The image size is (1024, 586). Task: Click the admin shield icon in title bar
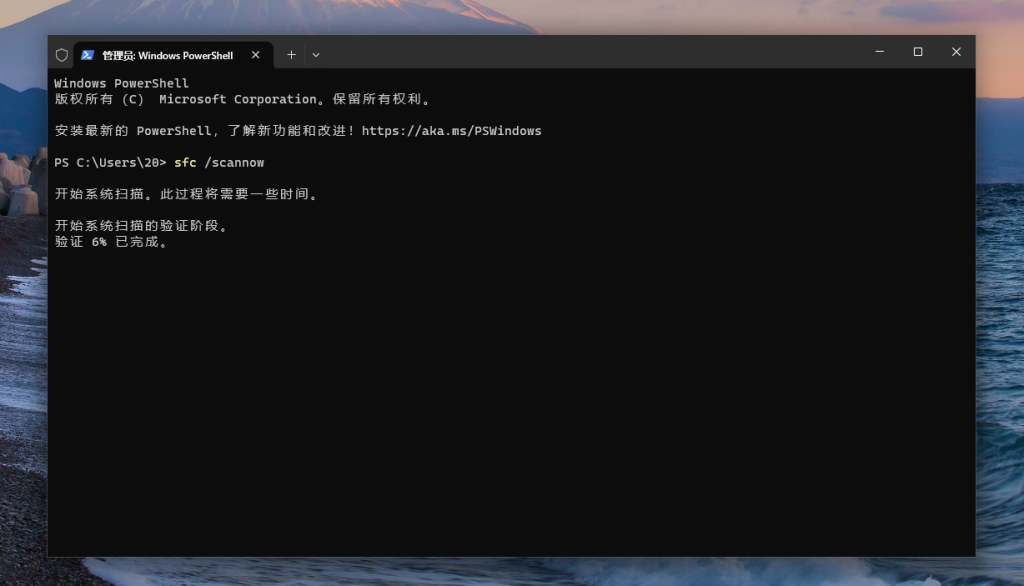click(61, 55)
